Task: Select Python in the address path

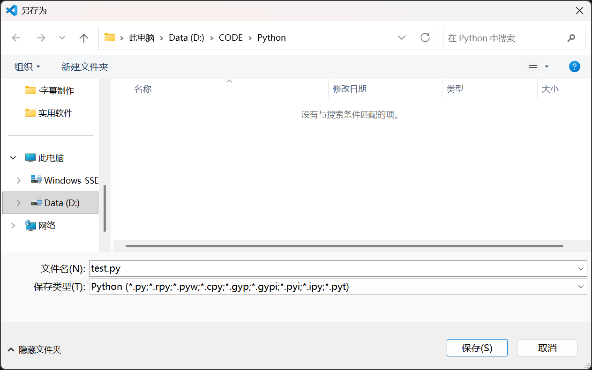Action: coord(271,38)
